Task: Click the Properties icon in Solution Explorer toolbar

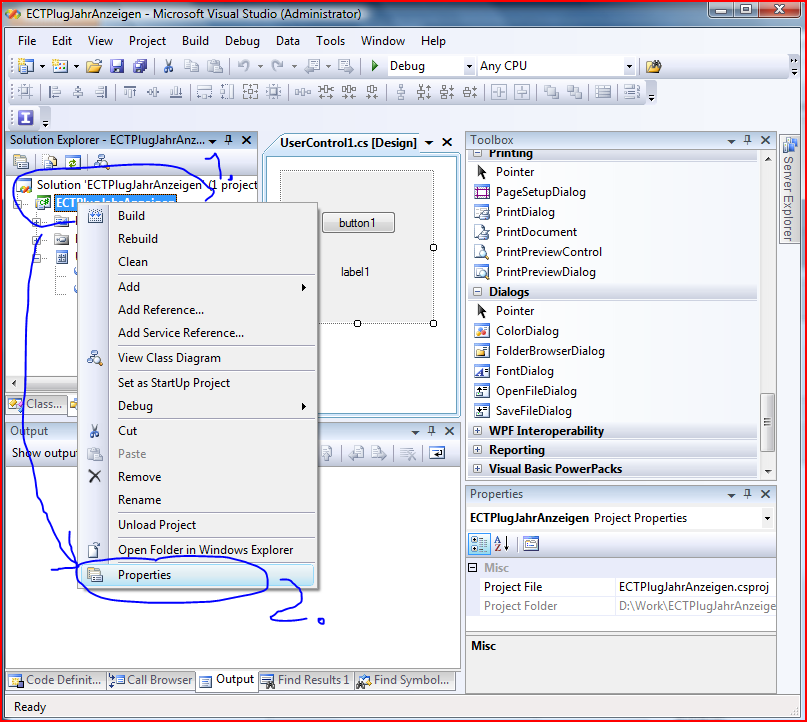Action: point(21,162)
